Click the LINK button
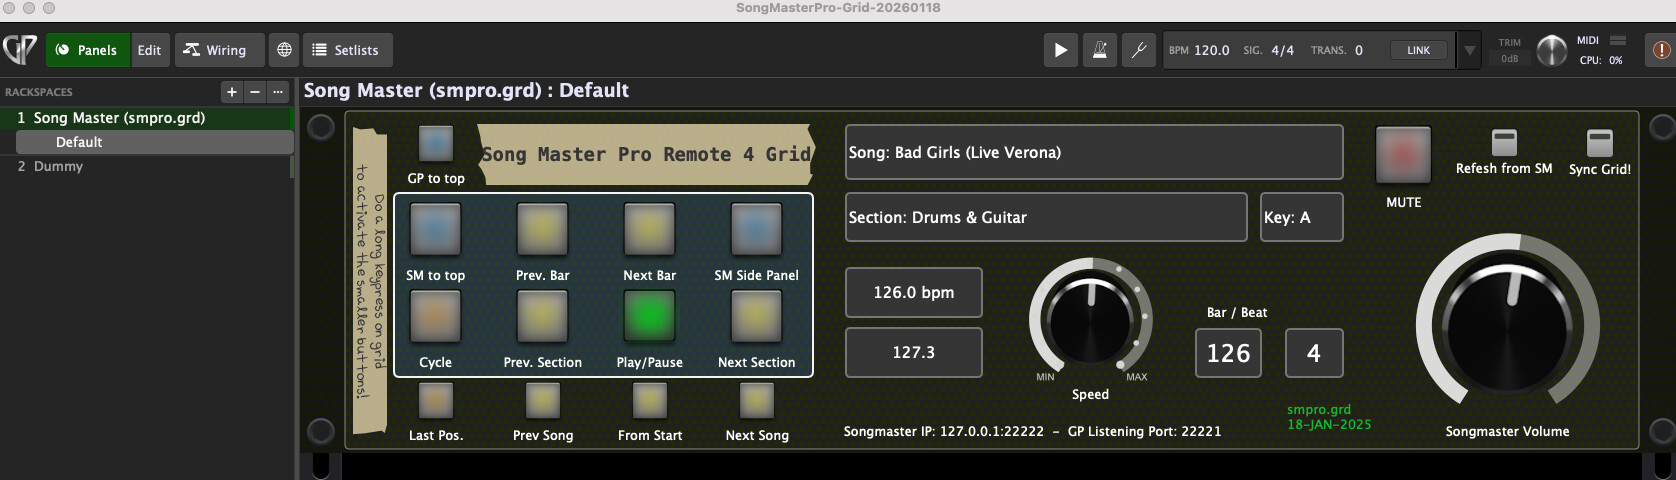 pos(1418,50)
